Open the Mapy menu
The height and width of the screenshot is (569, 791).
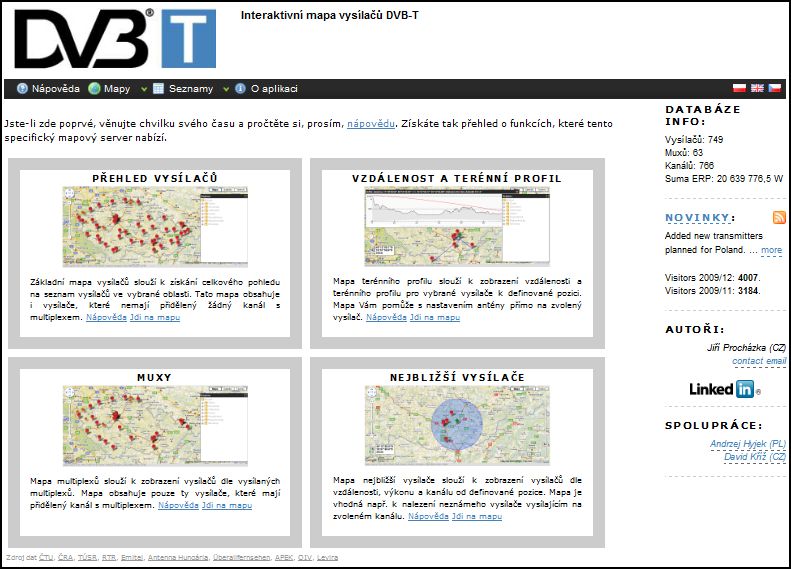pos(117,89)
